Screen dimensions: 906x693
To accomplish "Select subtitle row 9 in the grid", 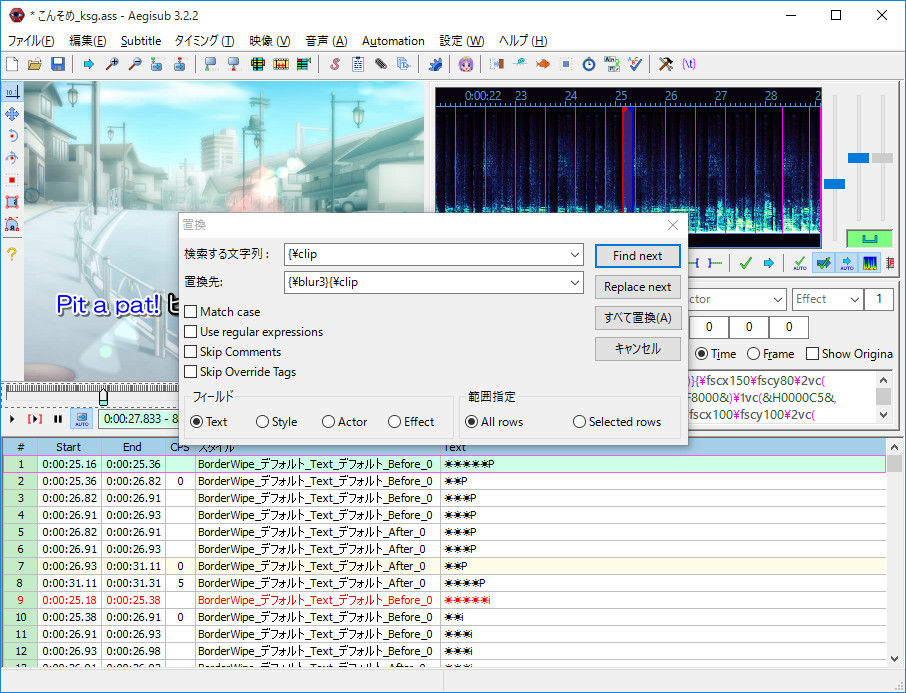I will [x=444, y=600].
